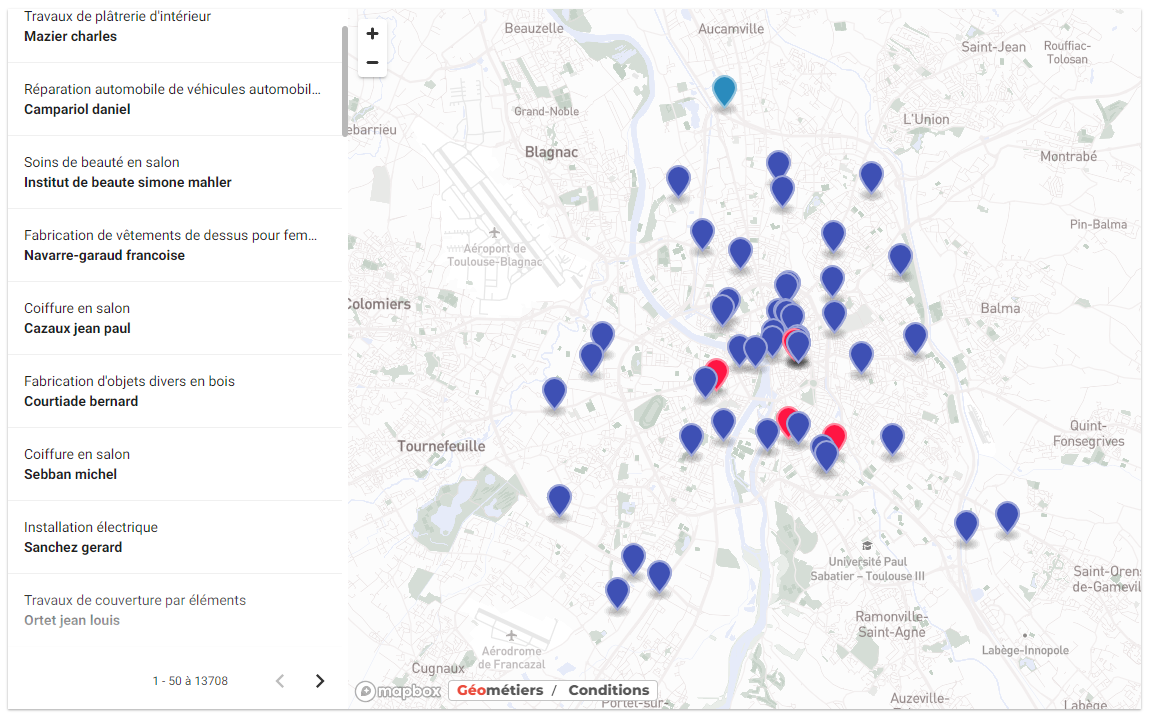This screenshot has height=718, width=1150.
Task: Open the Mapbox logo link
Action: [398, 691]
